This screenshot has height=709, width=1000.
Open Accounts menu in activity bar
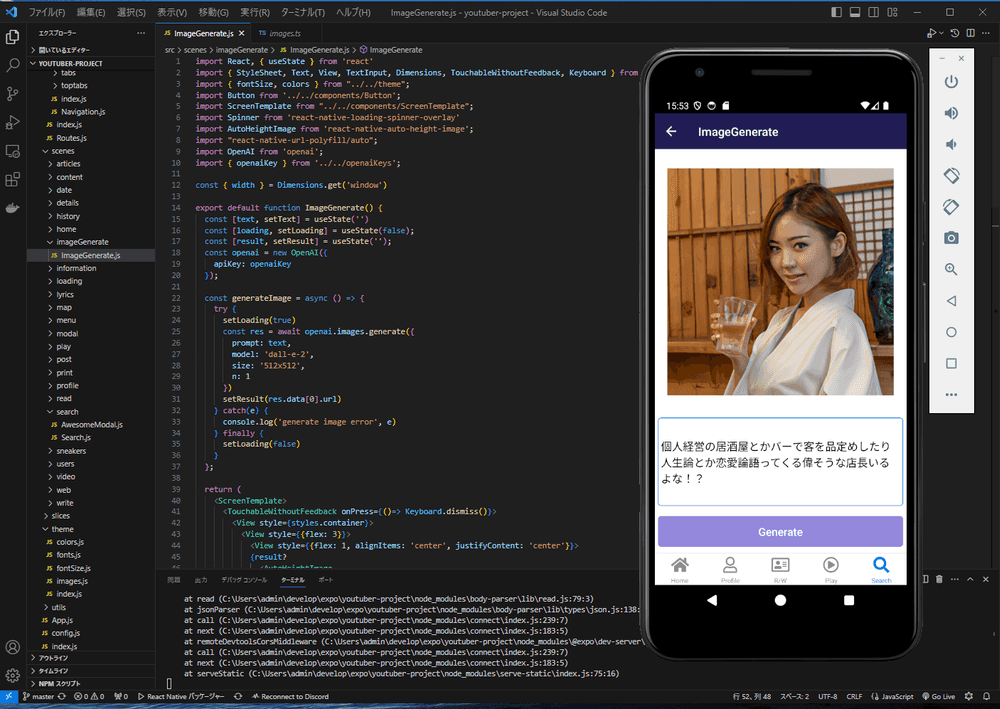point(12,647)
